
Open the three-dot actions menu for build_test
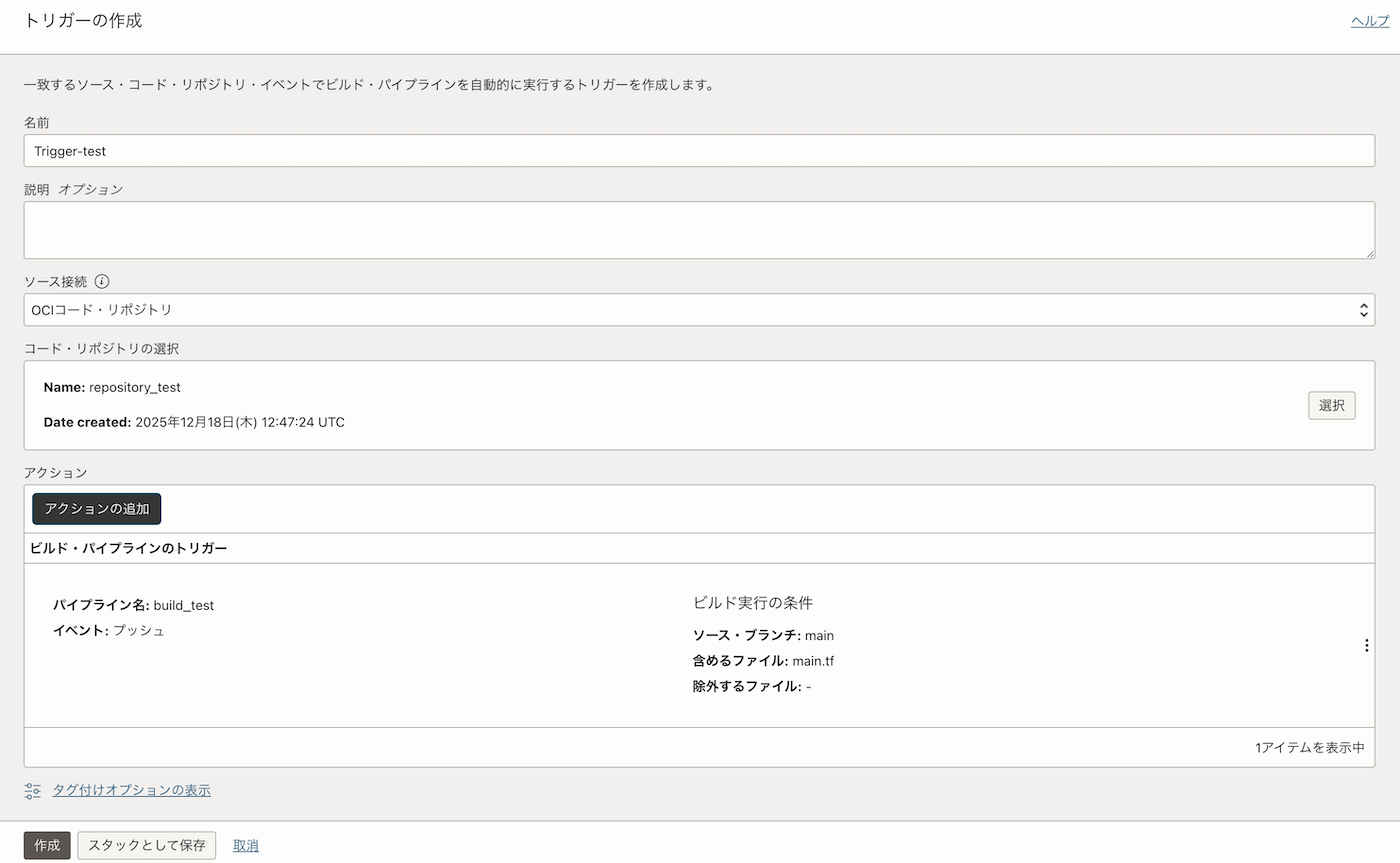tap(1366, 646)
